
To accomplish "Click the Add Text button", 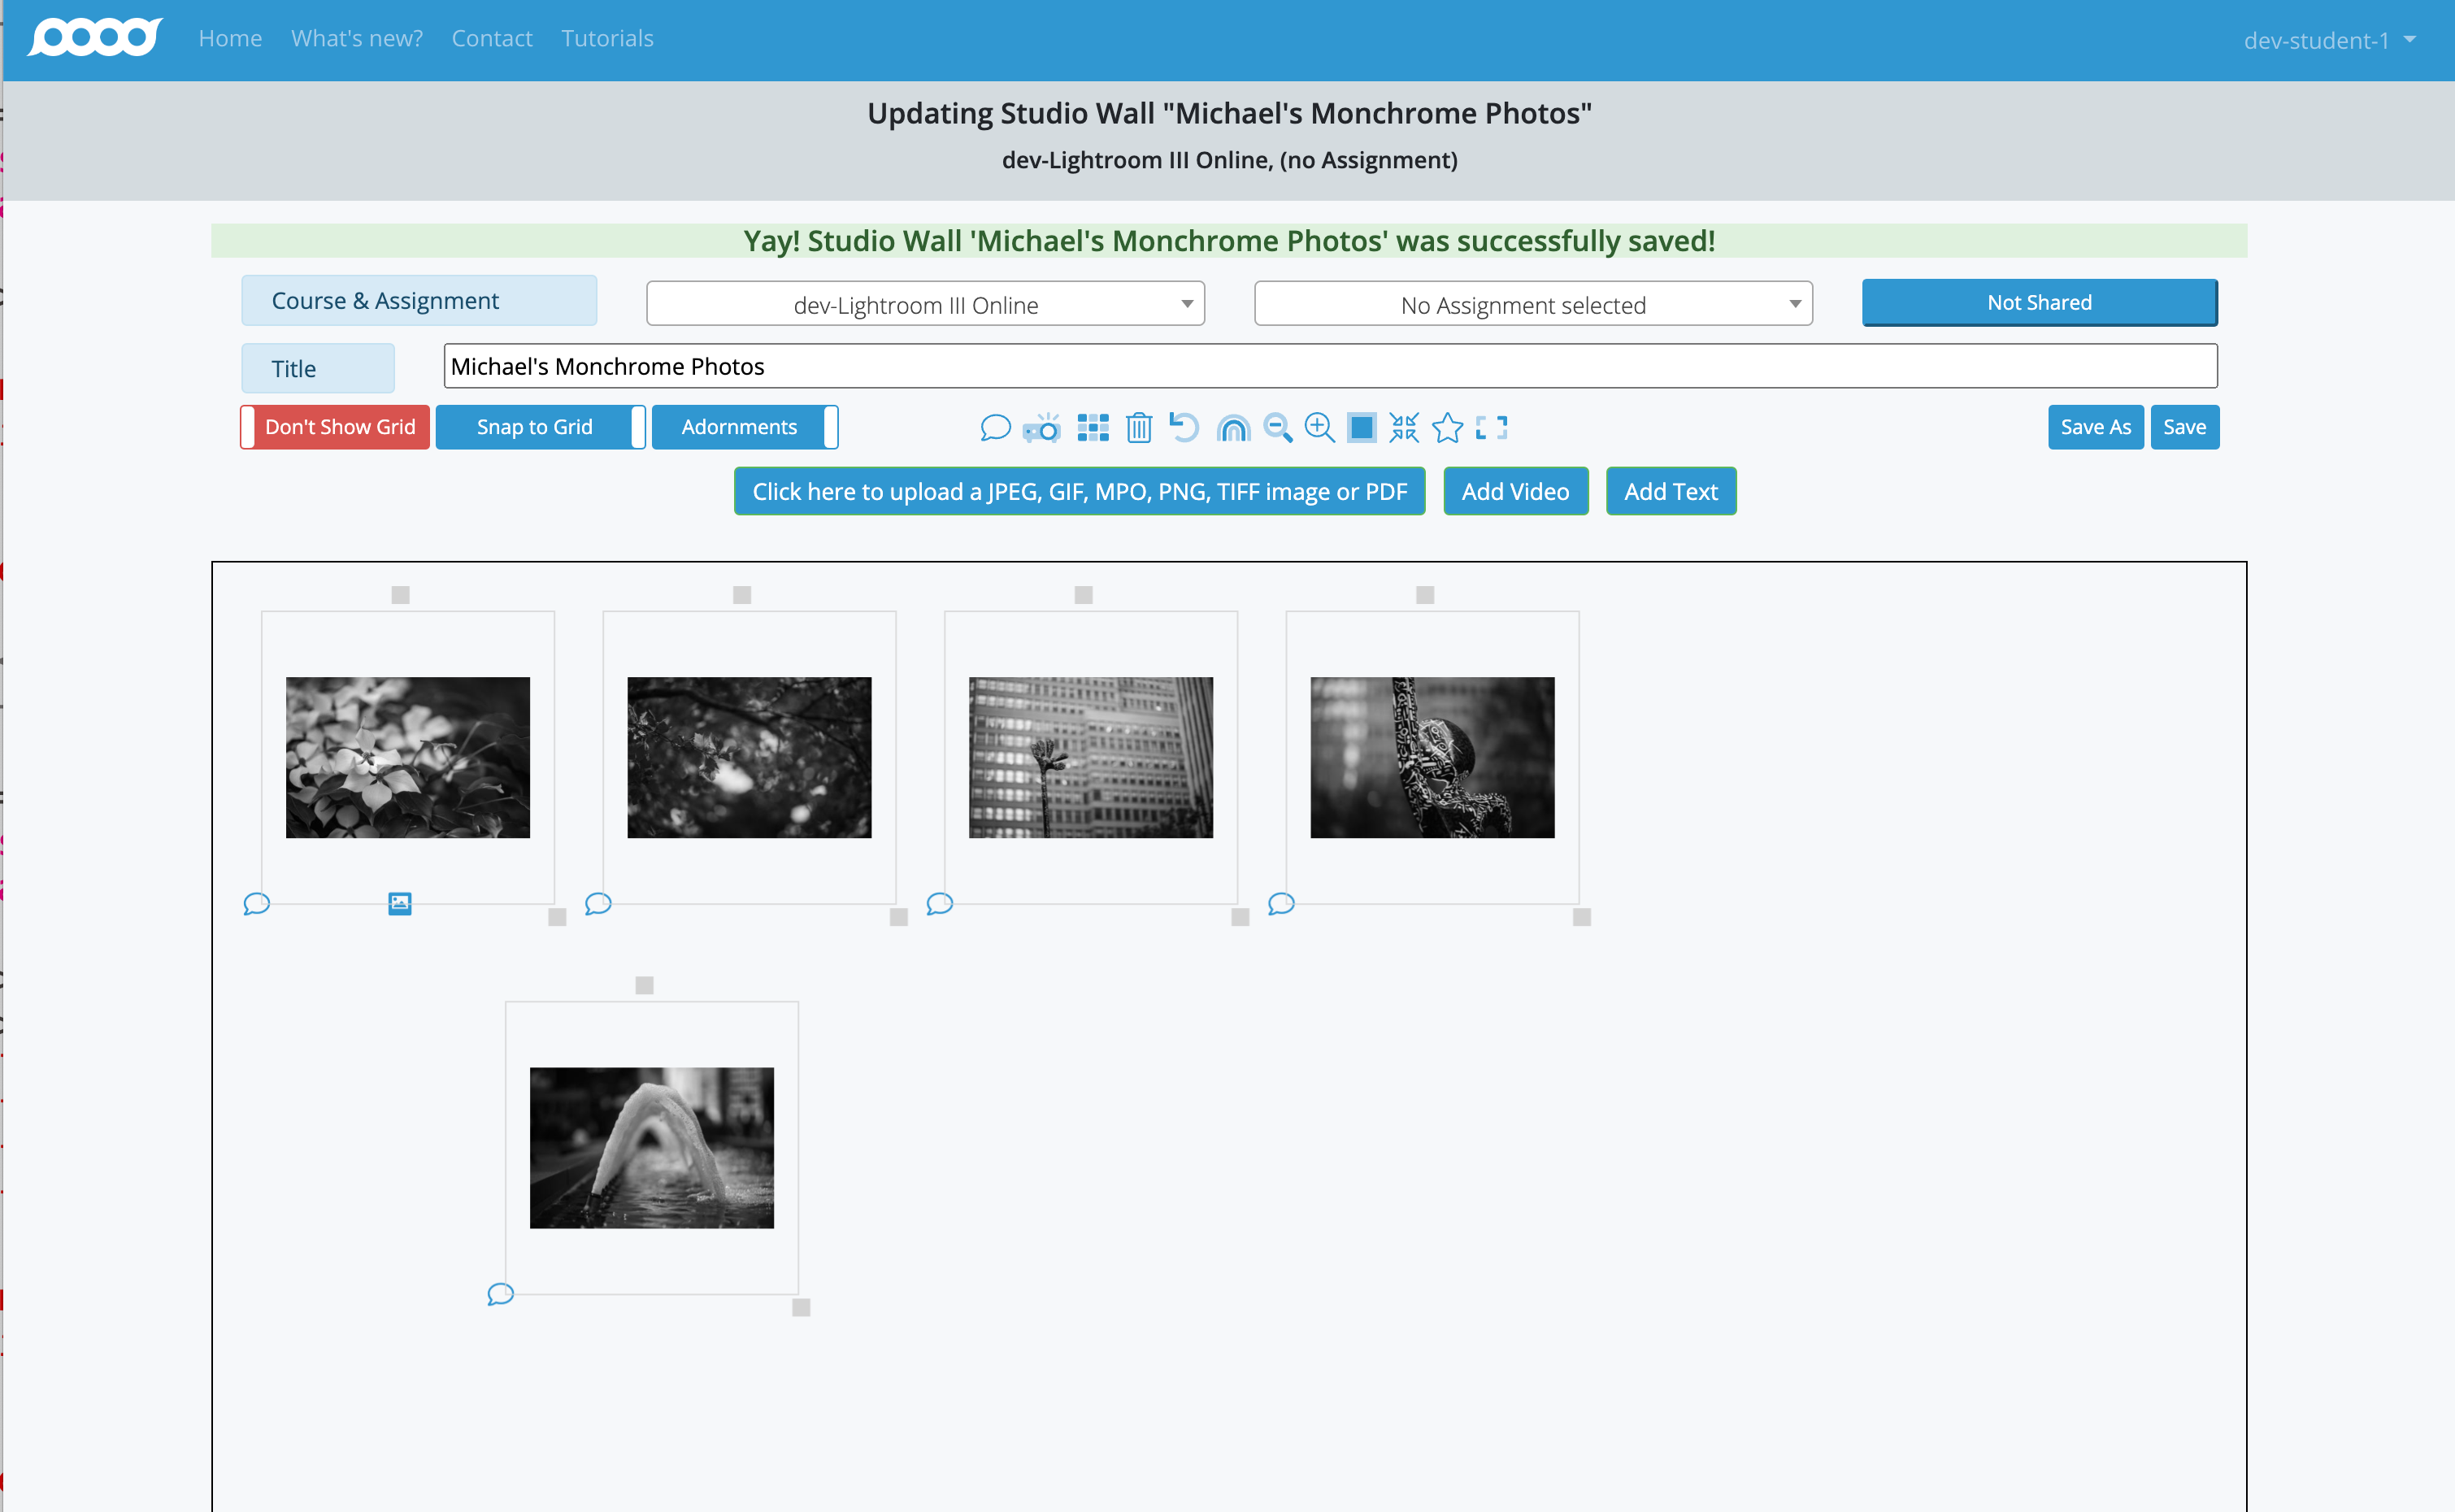I will click(x=1671, y=491).
